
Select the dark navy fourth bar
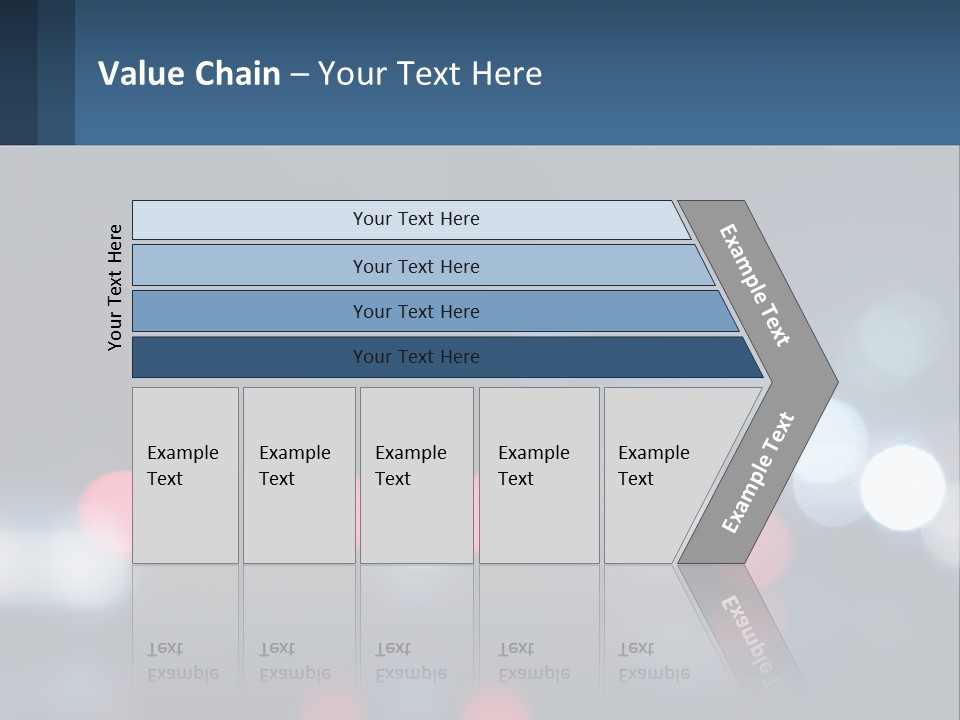click(x=448, y=357)
